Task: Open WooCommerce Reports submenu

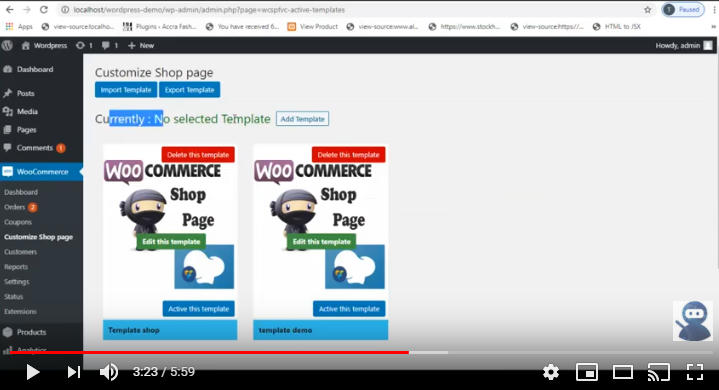Action: (x=16, y=267)
